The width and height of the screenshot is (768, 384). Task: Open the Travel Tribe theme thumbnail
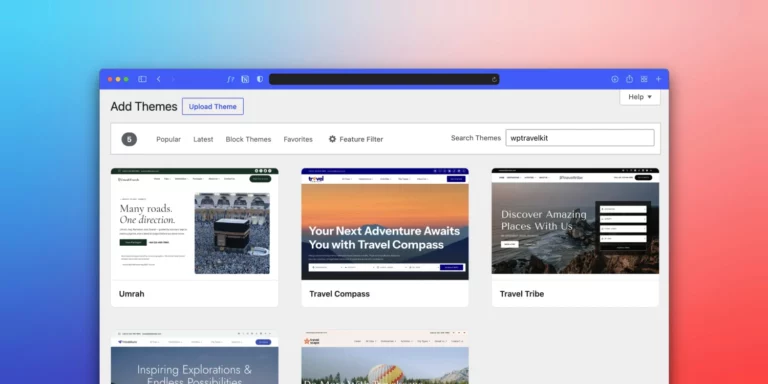point(576,224)
